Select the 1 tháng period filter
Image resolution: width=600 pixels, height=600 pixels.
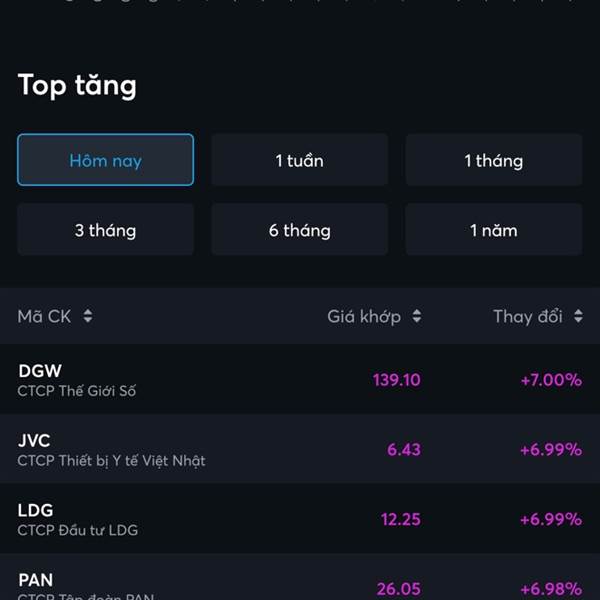tap(494, 160)
